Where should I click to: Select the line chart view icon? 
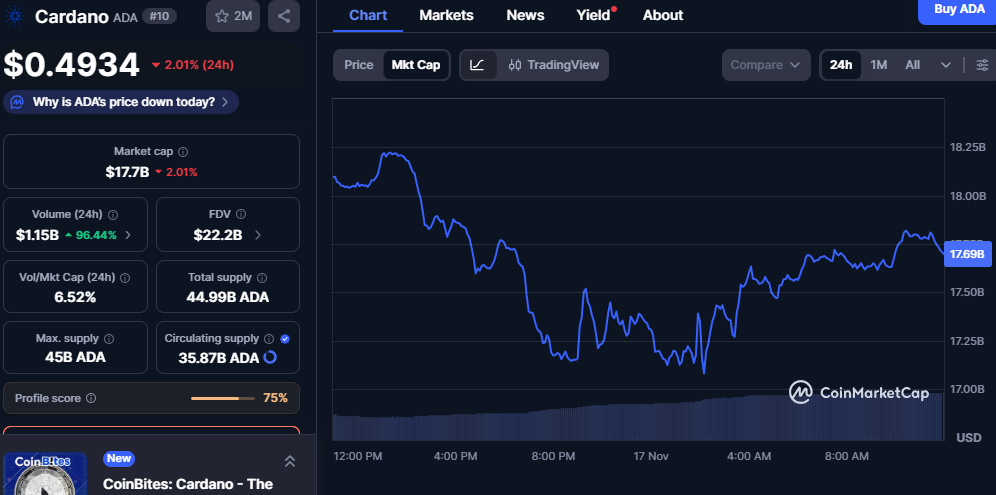478,65
